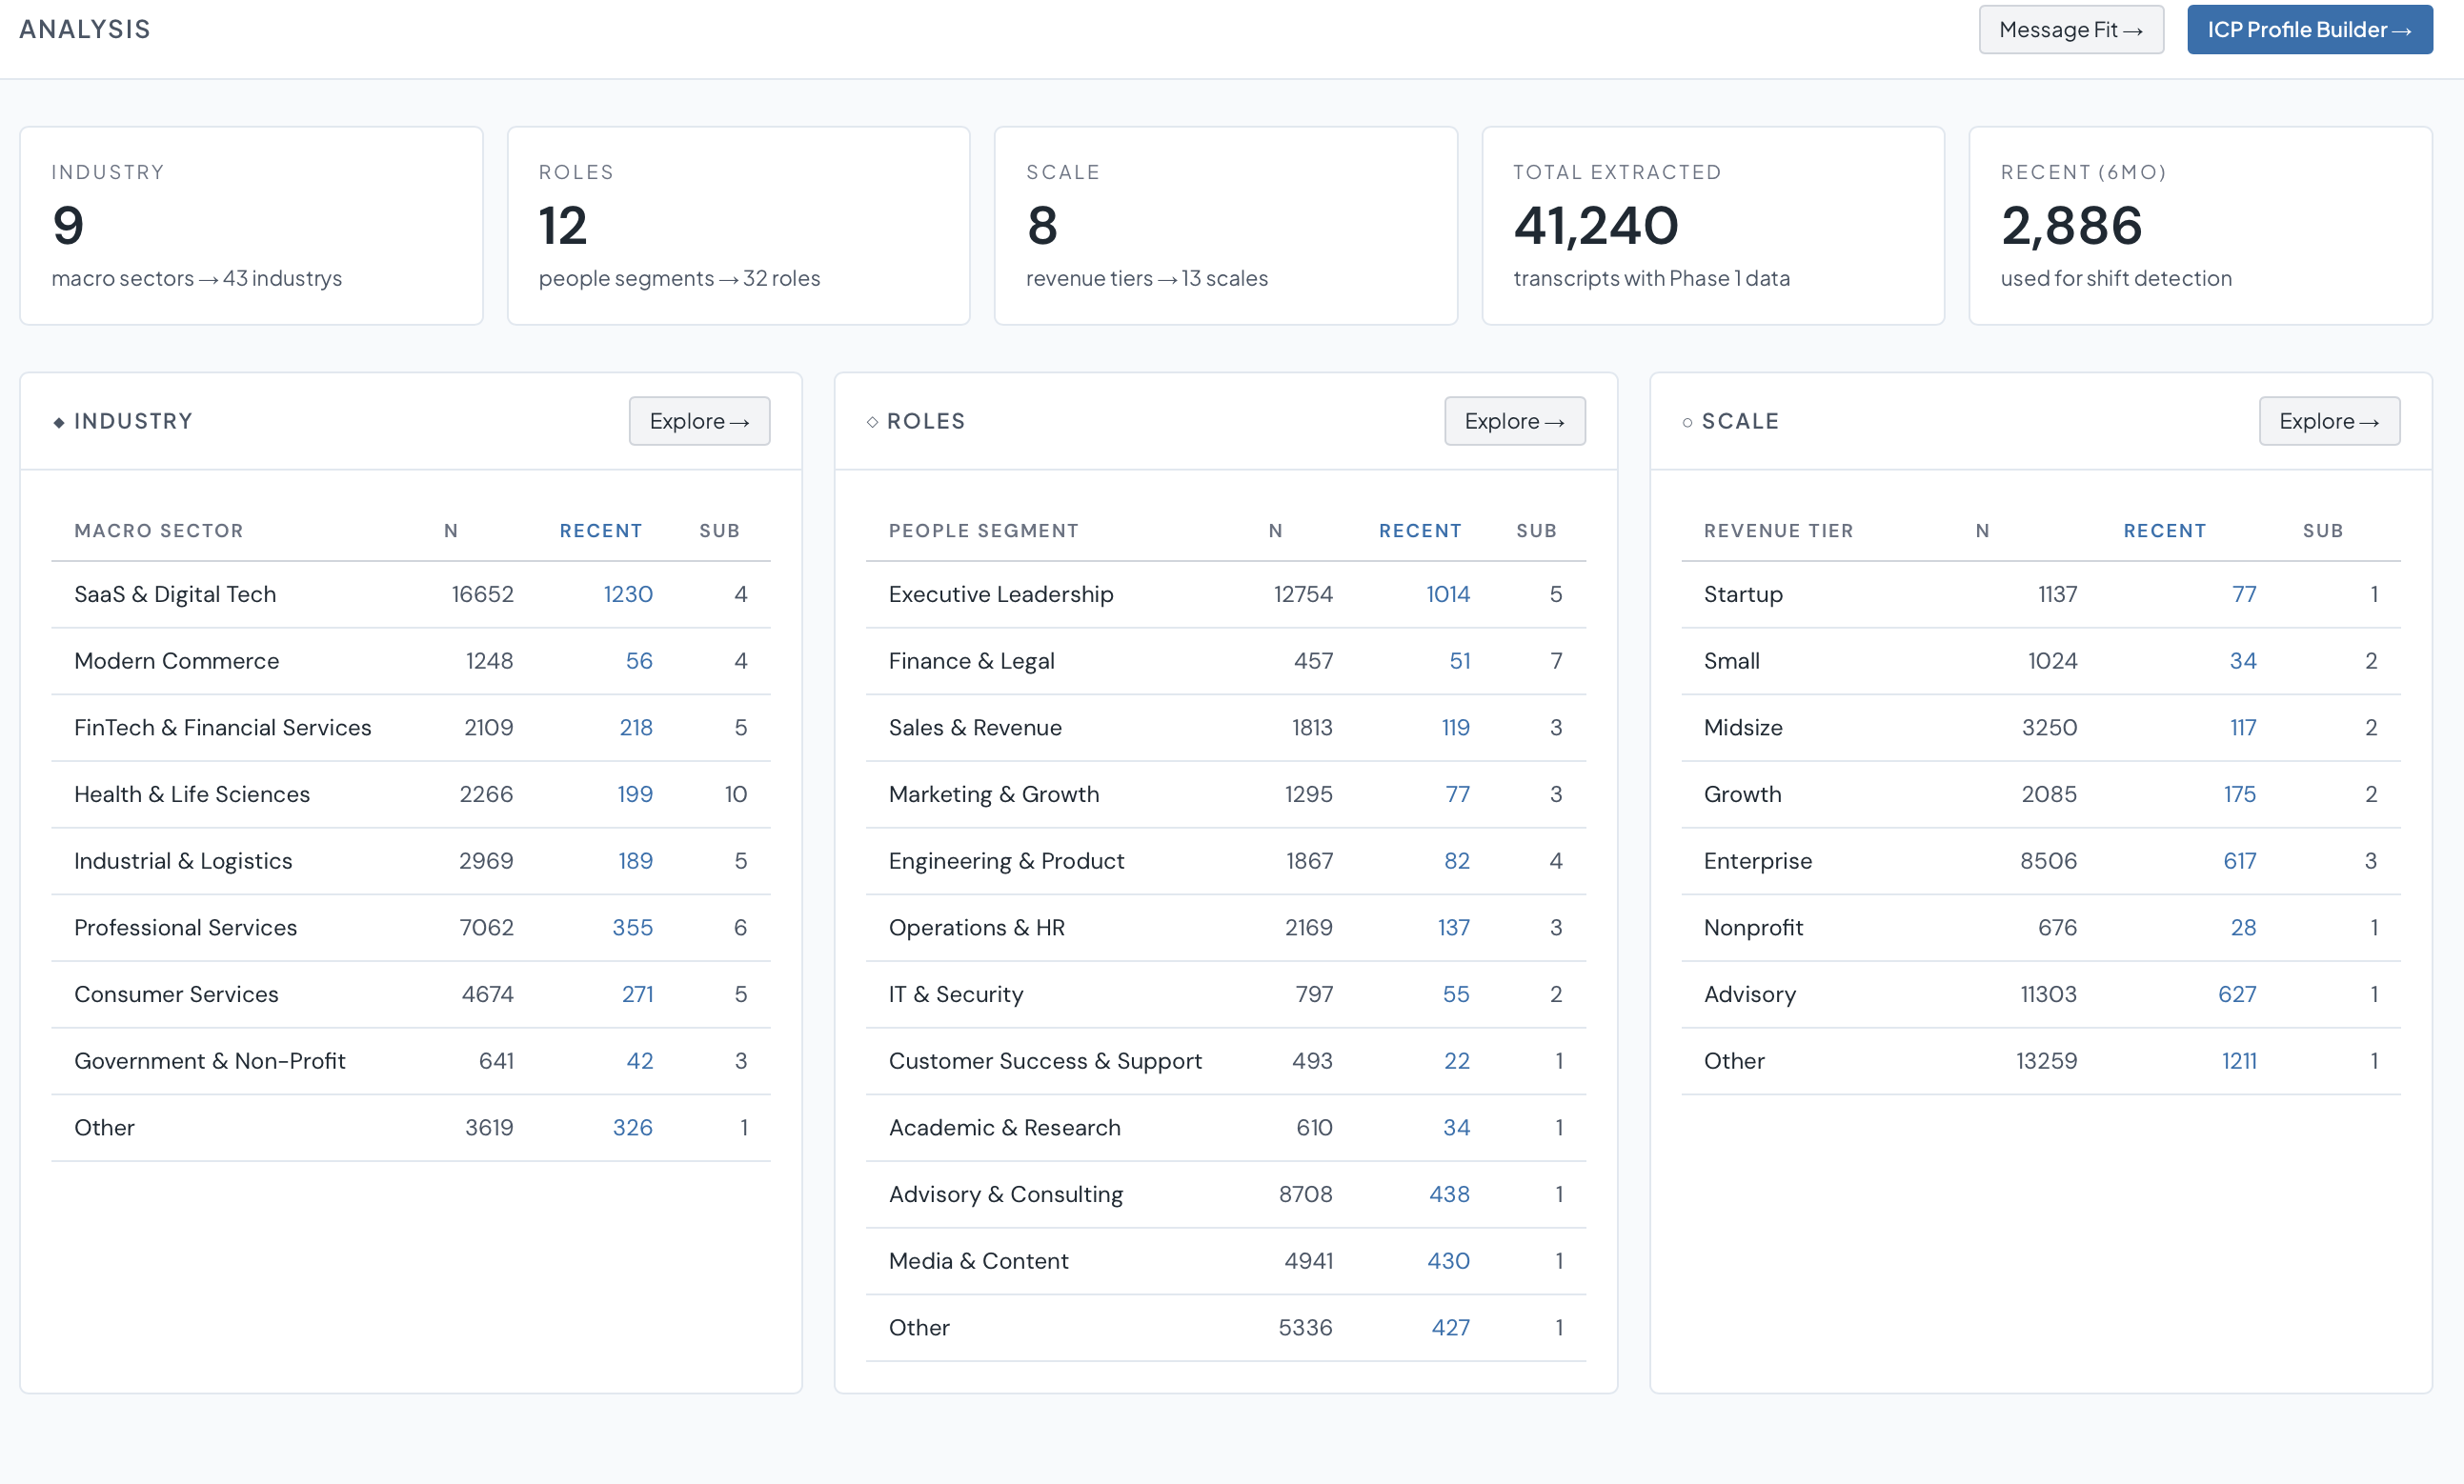Explore the Roles panel
Screen dimensions: 2464x1484
pyautogui.click(x=1514, y=421)
